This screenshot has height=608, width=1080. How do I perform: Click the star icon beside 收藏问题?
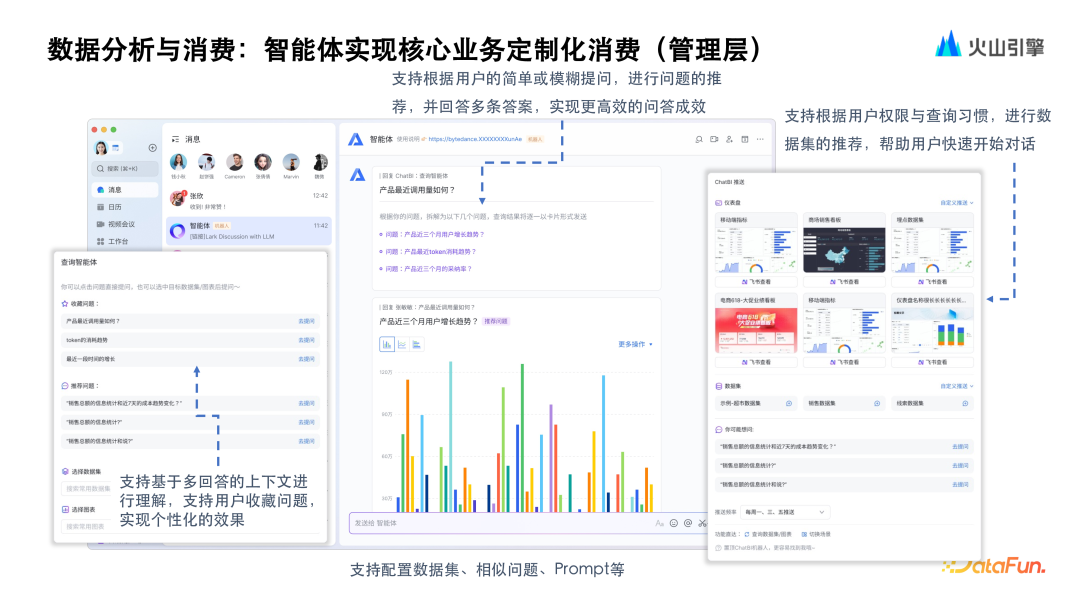tap(65, 304)
